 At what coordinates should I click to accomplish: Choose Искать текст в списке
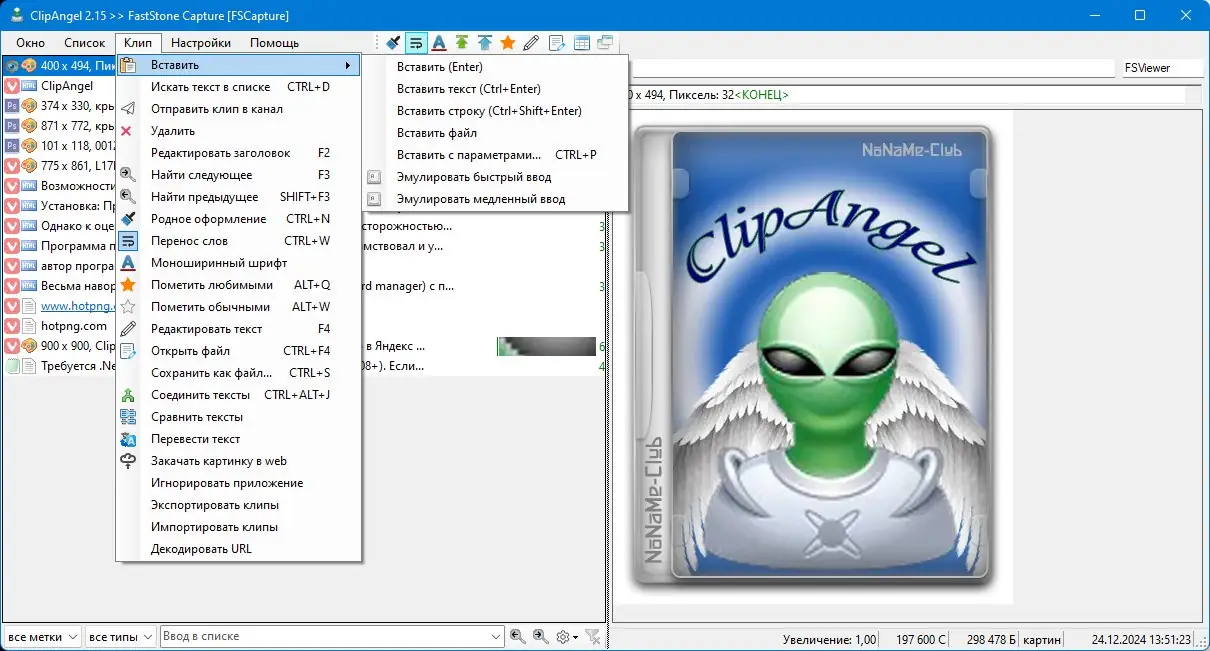pos(239,87)
